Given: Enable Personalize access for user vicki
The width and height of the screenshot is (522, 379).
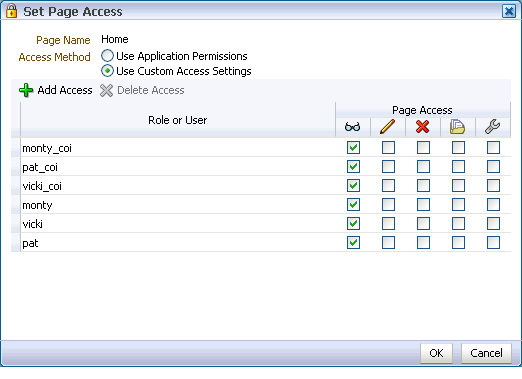Looking at the screenshot, I should [x=458, y=224].
